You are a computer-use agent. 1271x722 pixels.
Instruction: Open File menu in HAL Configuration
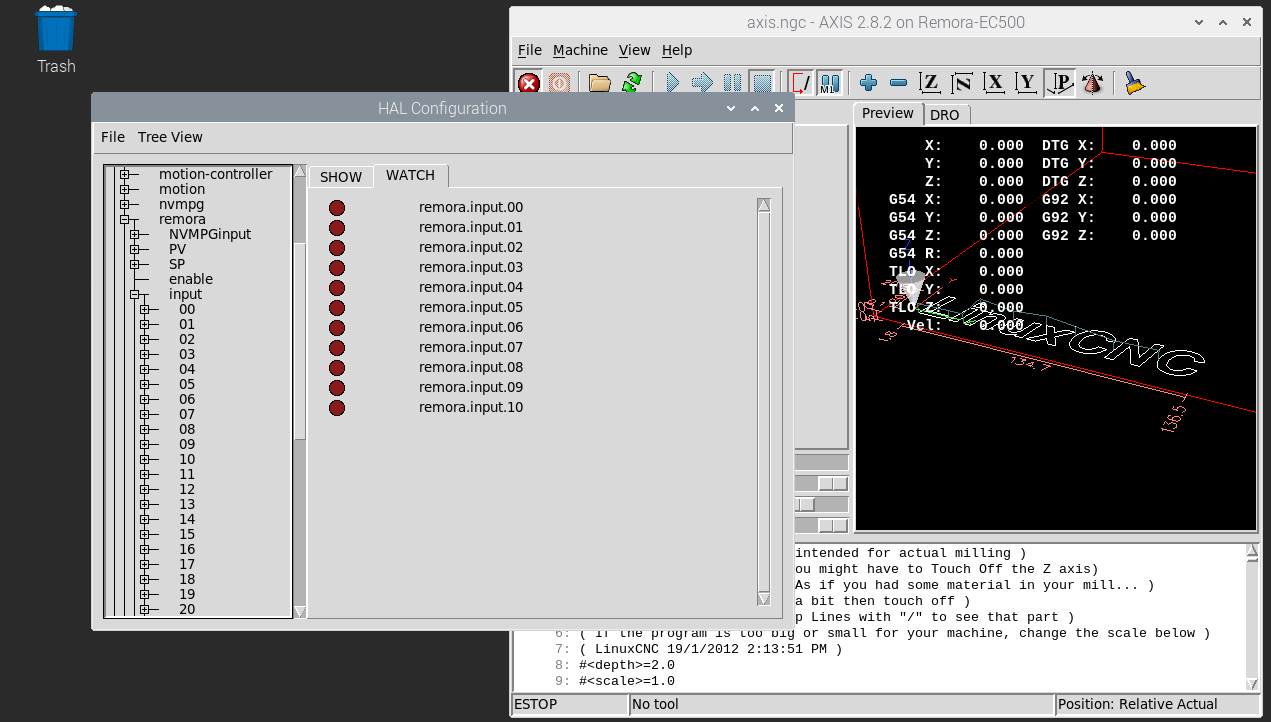tap(113, 137)
